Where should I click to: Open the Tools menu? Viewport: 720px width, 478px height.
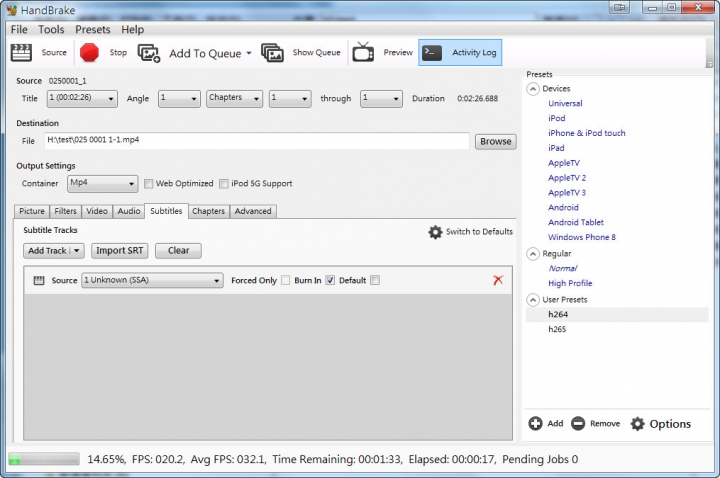pos(51,29)
